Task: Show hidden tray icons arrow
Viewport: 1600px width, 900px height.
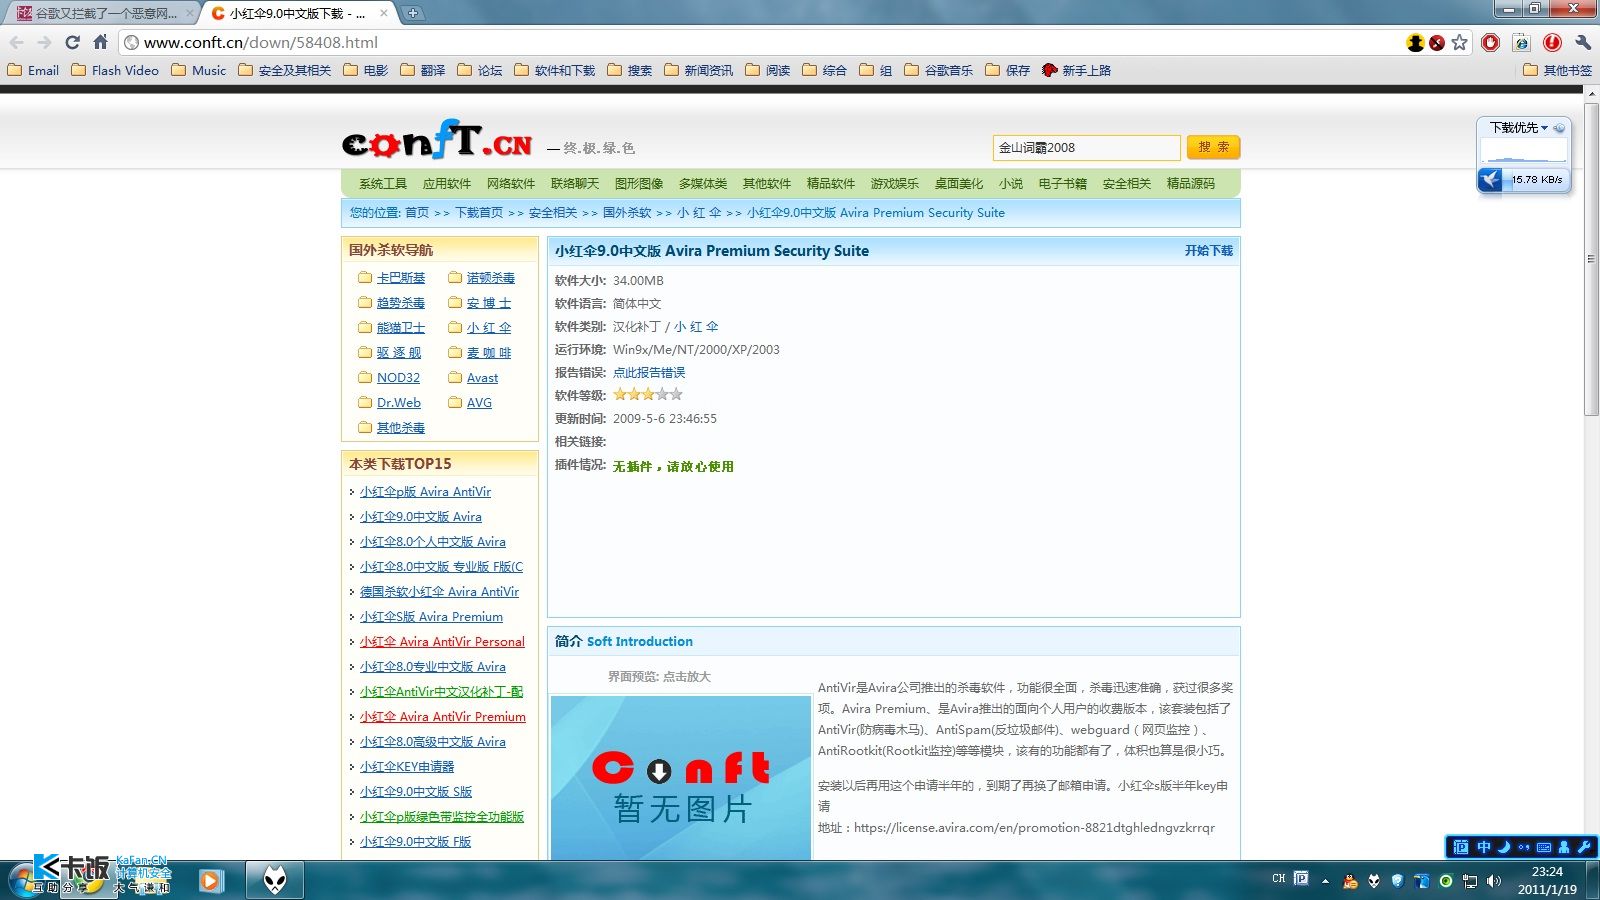Action: click(1325, 881)
